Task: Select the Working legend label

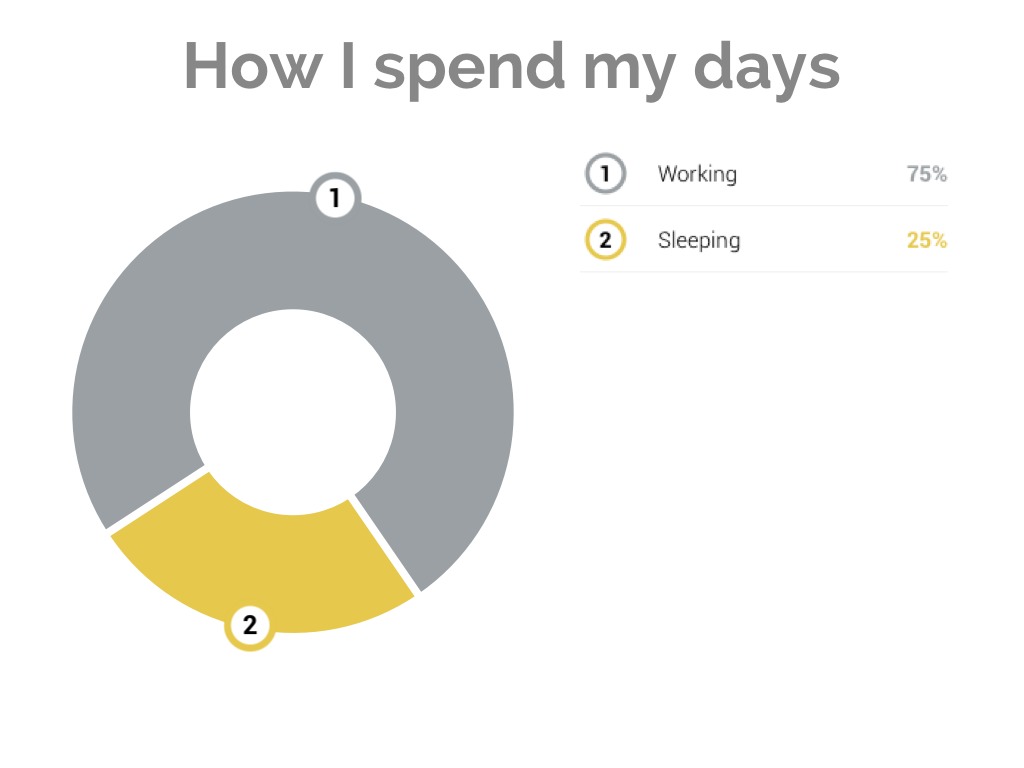Action: pyautogui.click(x=697, y=174)
